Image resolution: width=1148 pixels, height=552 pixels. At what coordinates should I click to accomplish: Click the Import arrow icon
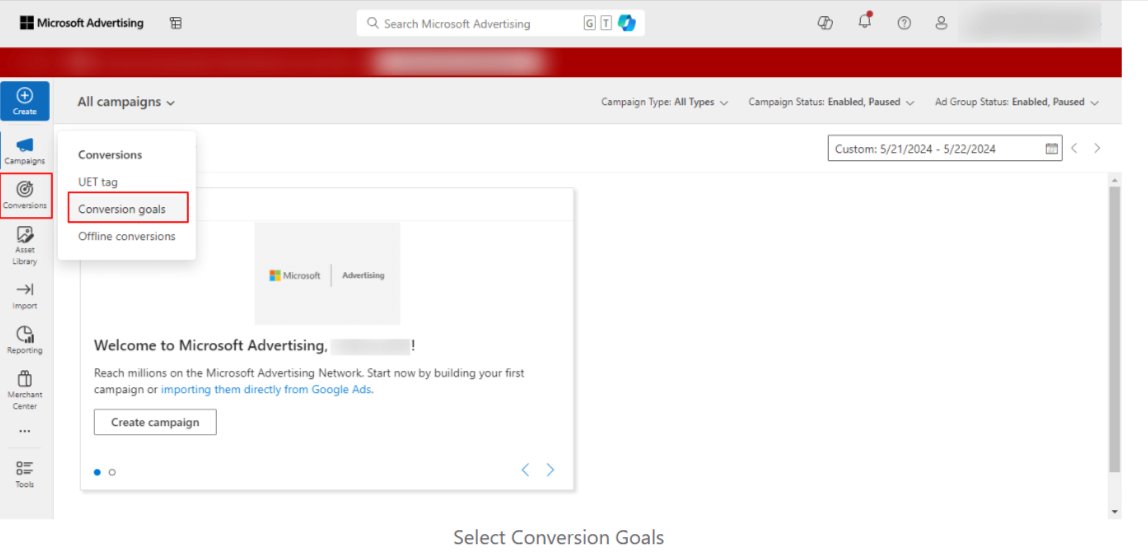click(x=25, y=296)
